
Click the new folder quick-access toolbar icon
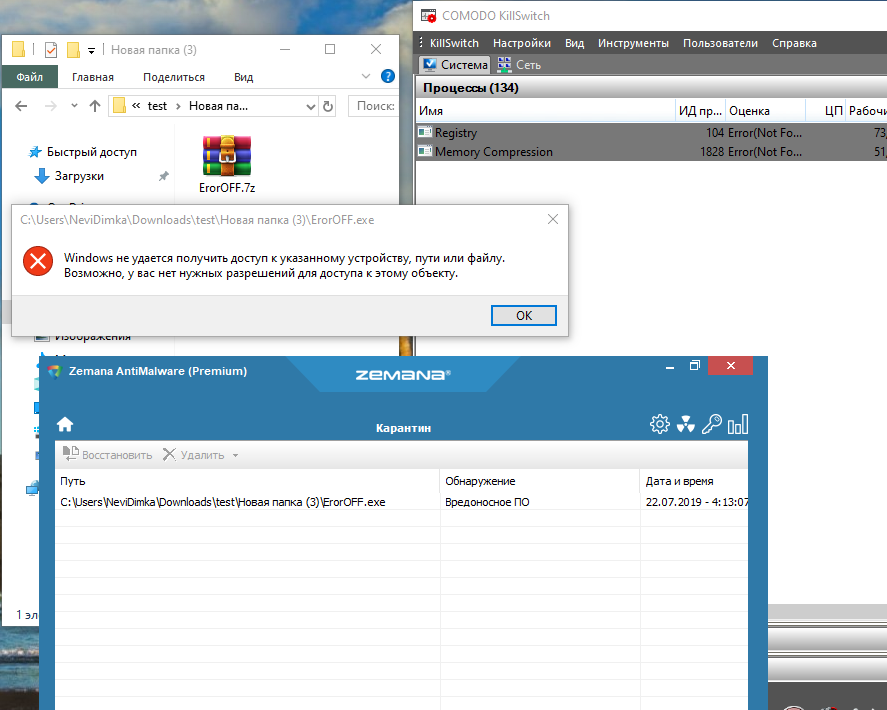(x=73, y=50)
